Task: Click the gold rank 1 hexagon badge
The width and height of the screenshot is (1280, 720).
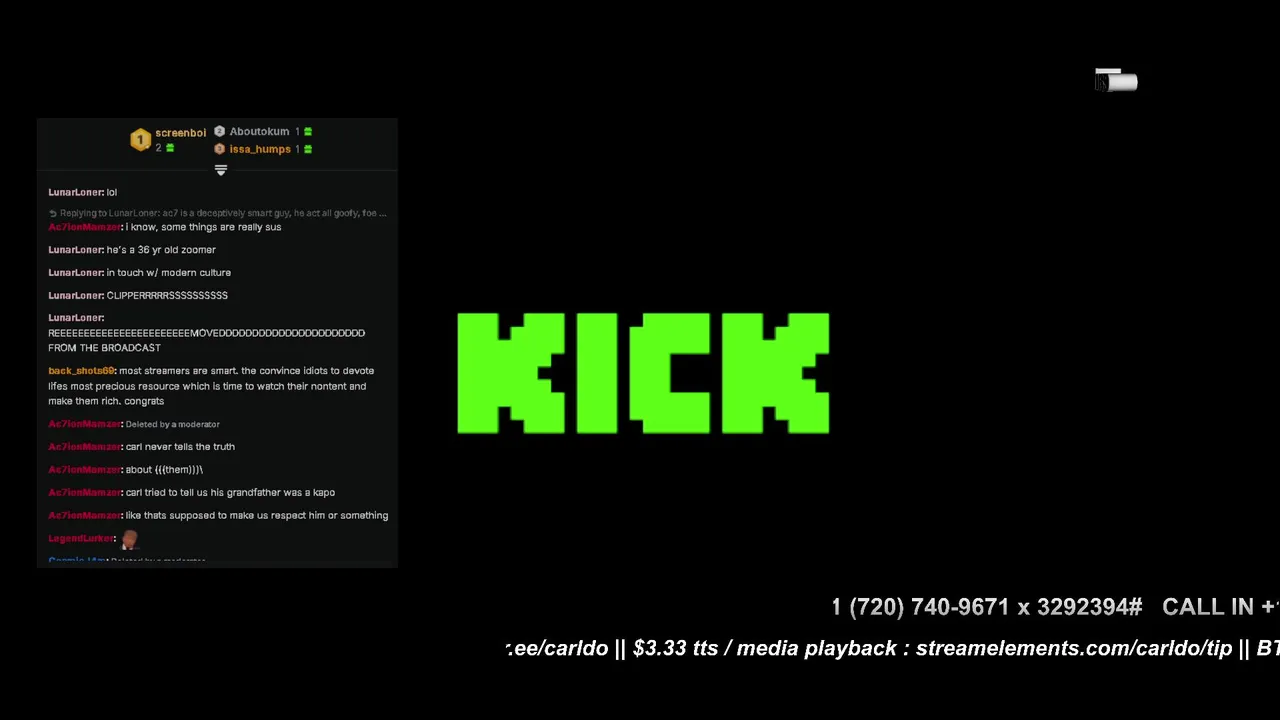Action: 140,140
